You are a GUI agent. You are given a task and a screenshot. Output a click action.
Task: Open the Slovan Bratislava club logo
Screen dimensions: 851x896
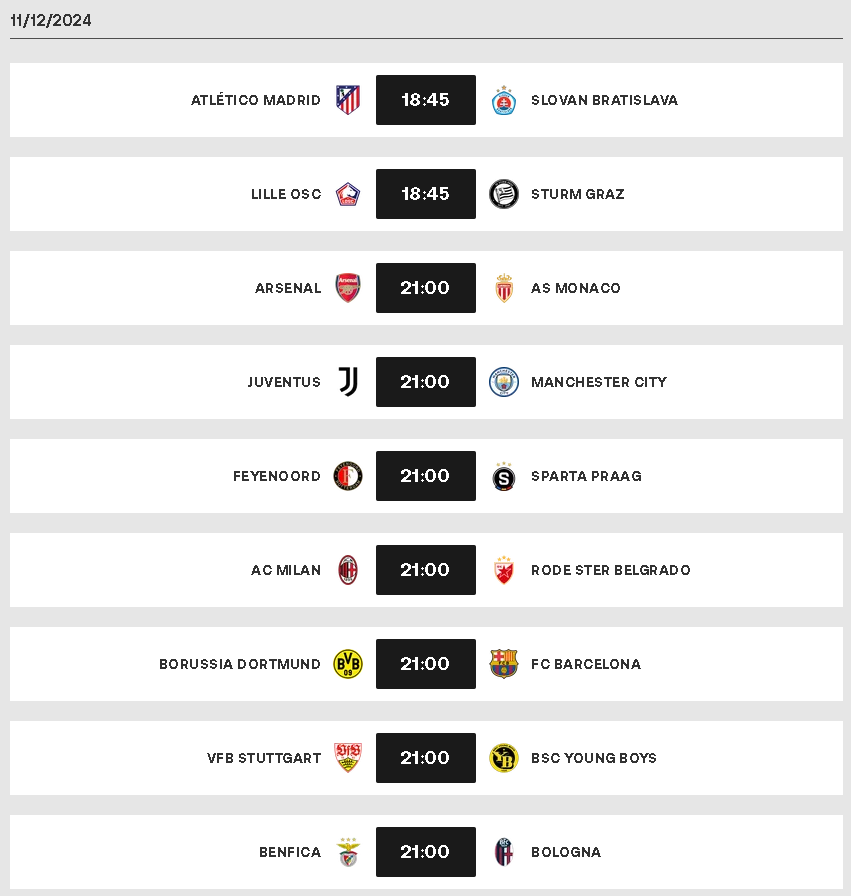coord(504,100)
